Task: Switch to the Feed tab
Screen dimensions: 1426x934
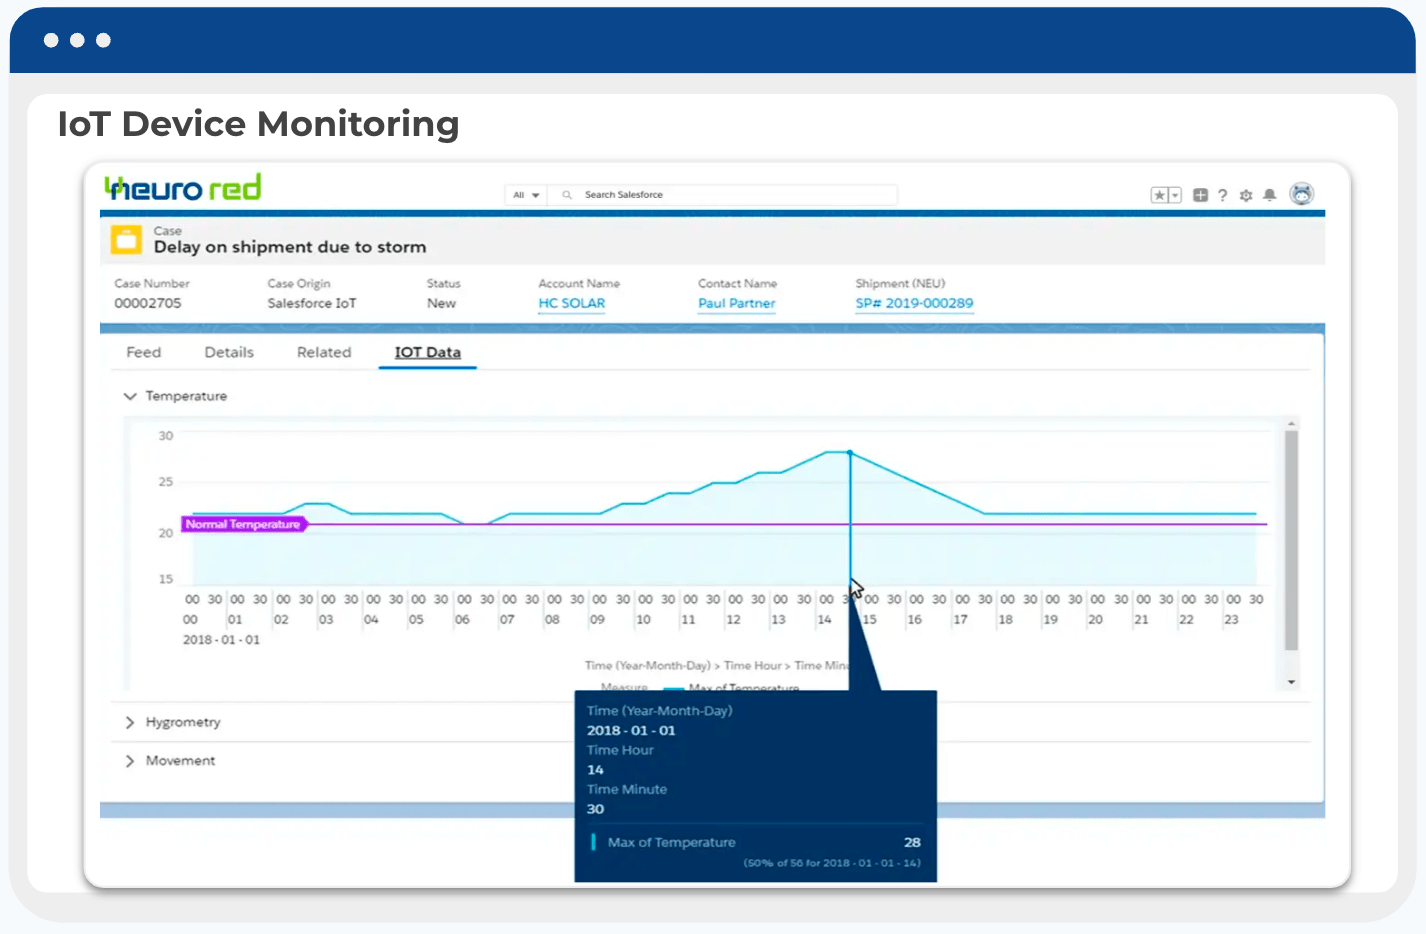Action: pos(143,353)
